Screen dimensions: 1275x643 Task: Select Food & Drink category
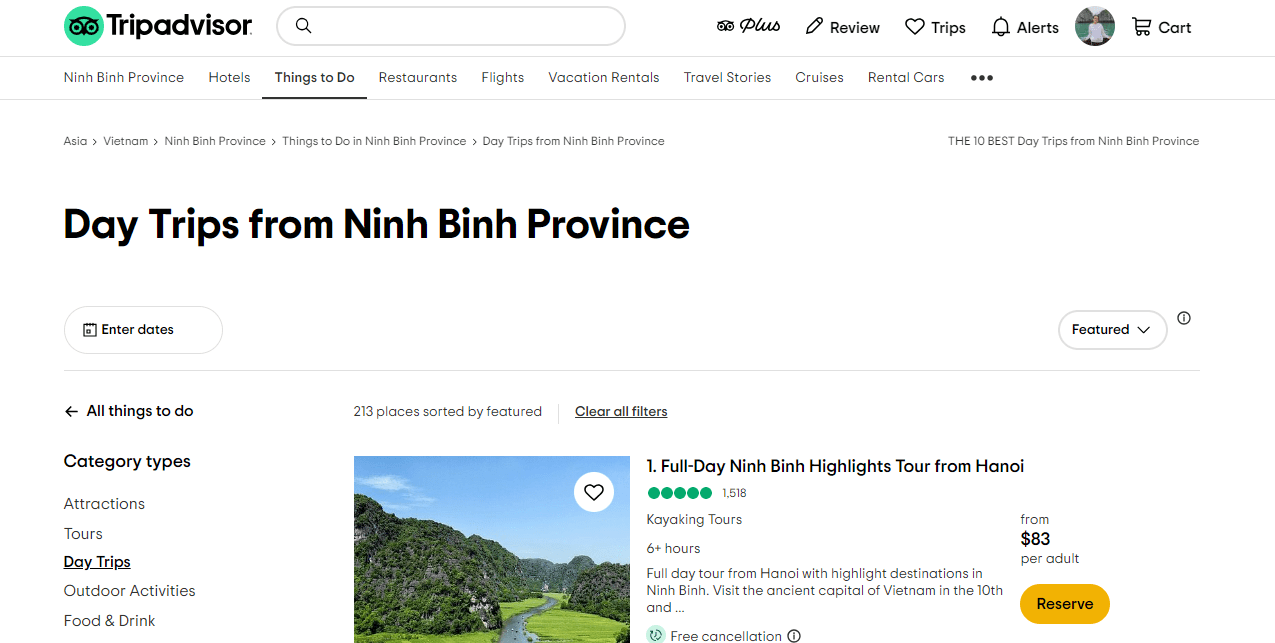pos(109,621)
